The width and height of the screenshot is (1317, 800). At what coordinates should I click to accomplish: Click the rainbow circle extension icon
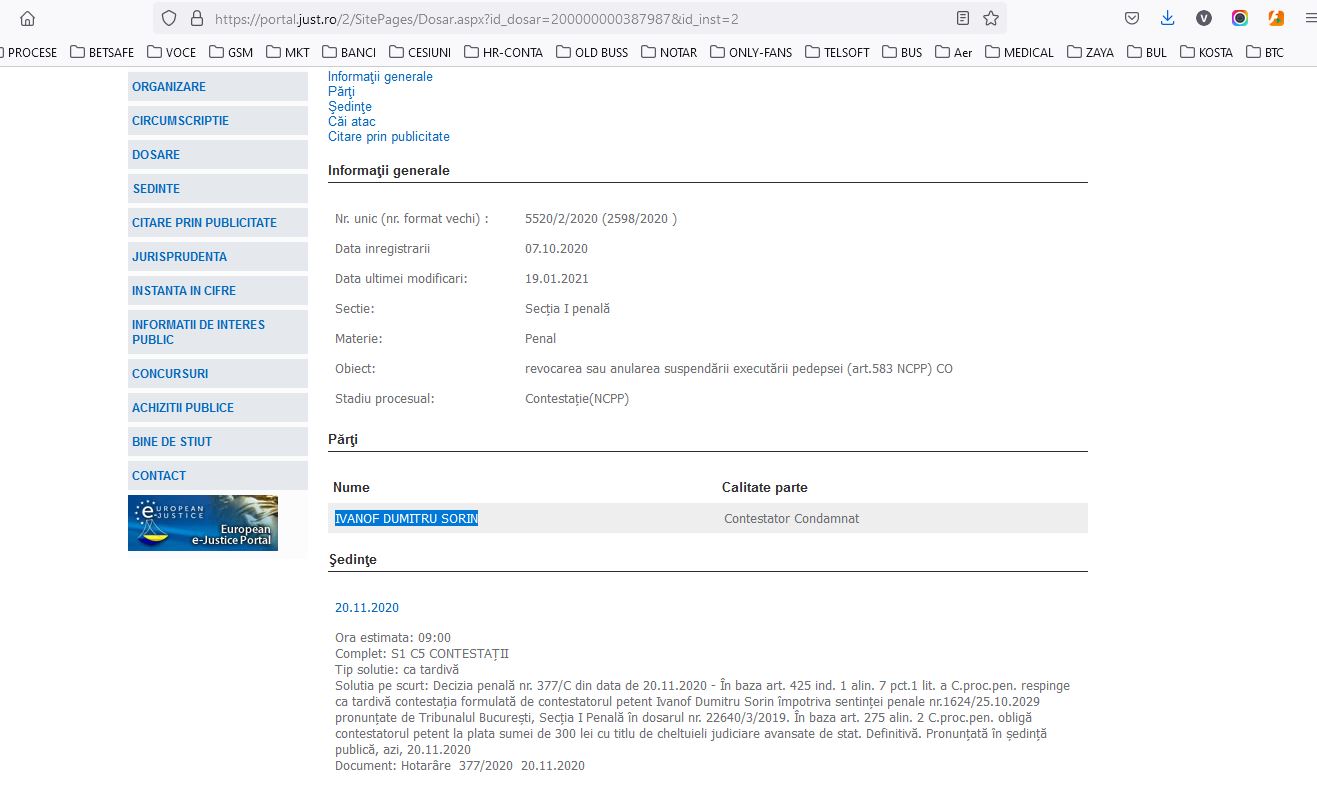[1239, 18]
